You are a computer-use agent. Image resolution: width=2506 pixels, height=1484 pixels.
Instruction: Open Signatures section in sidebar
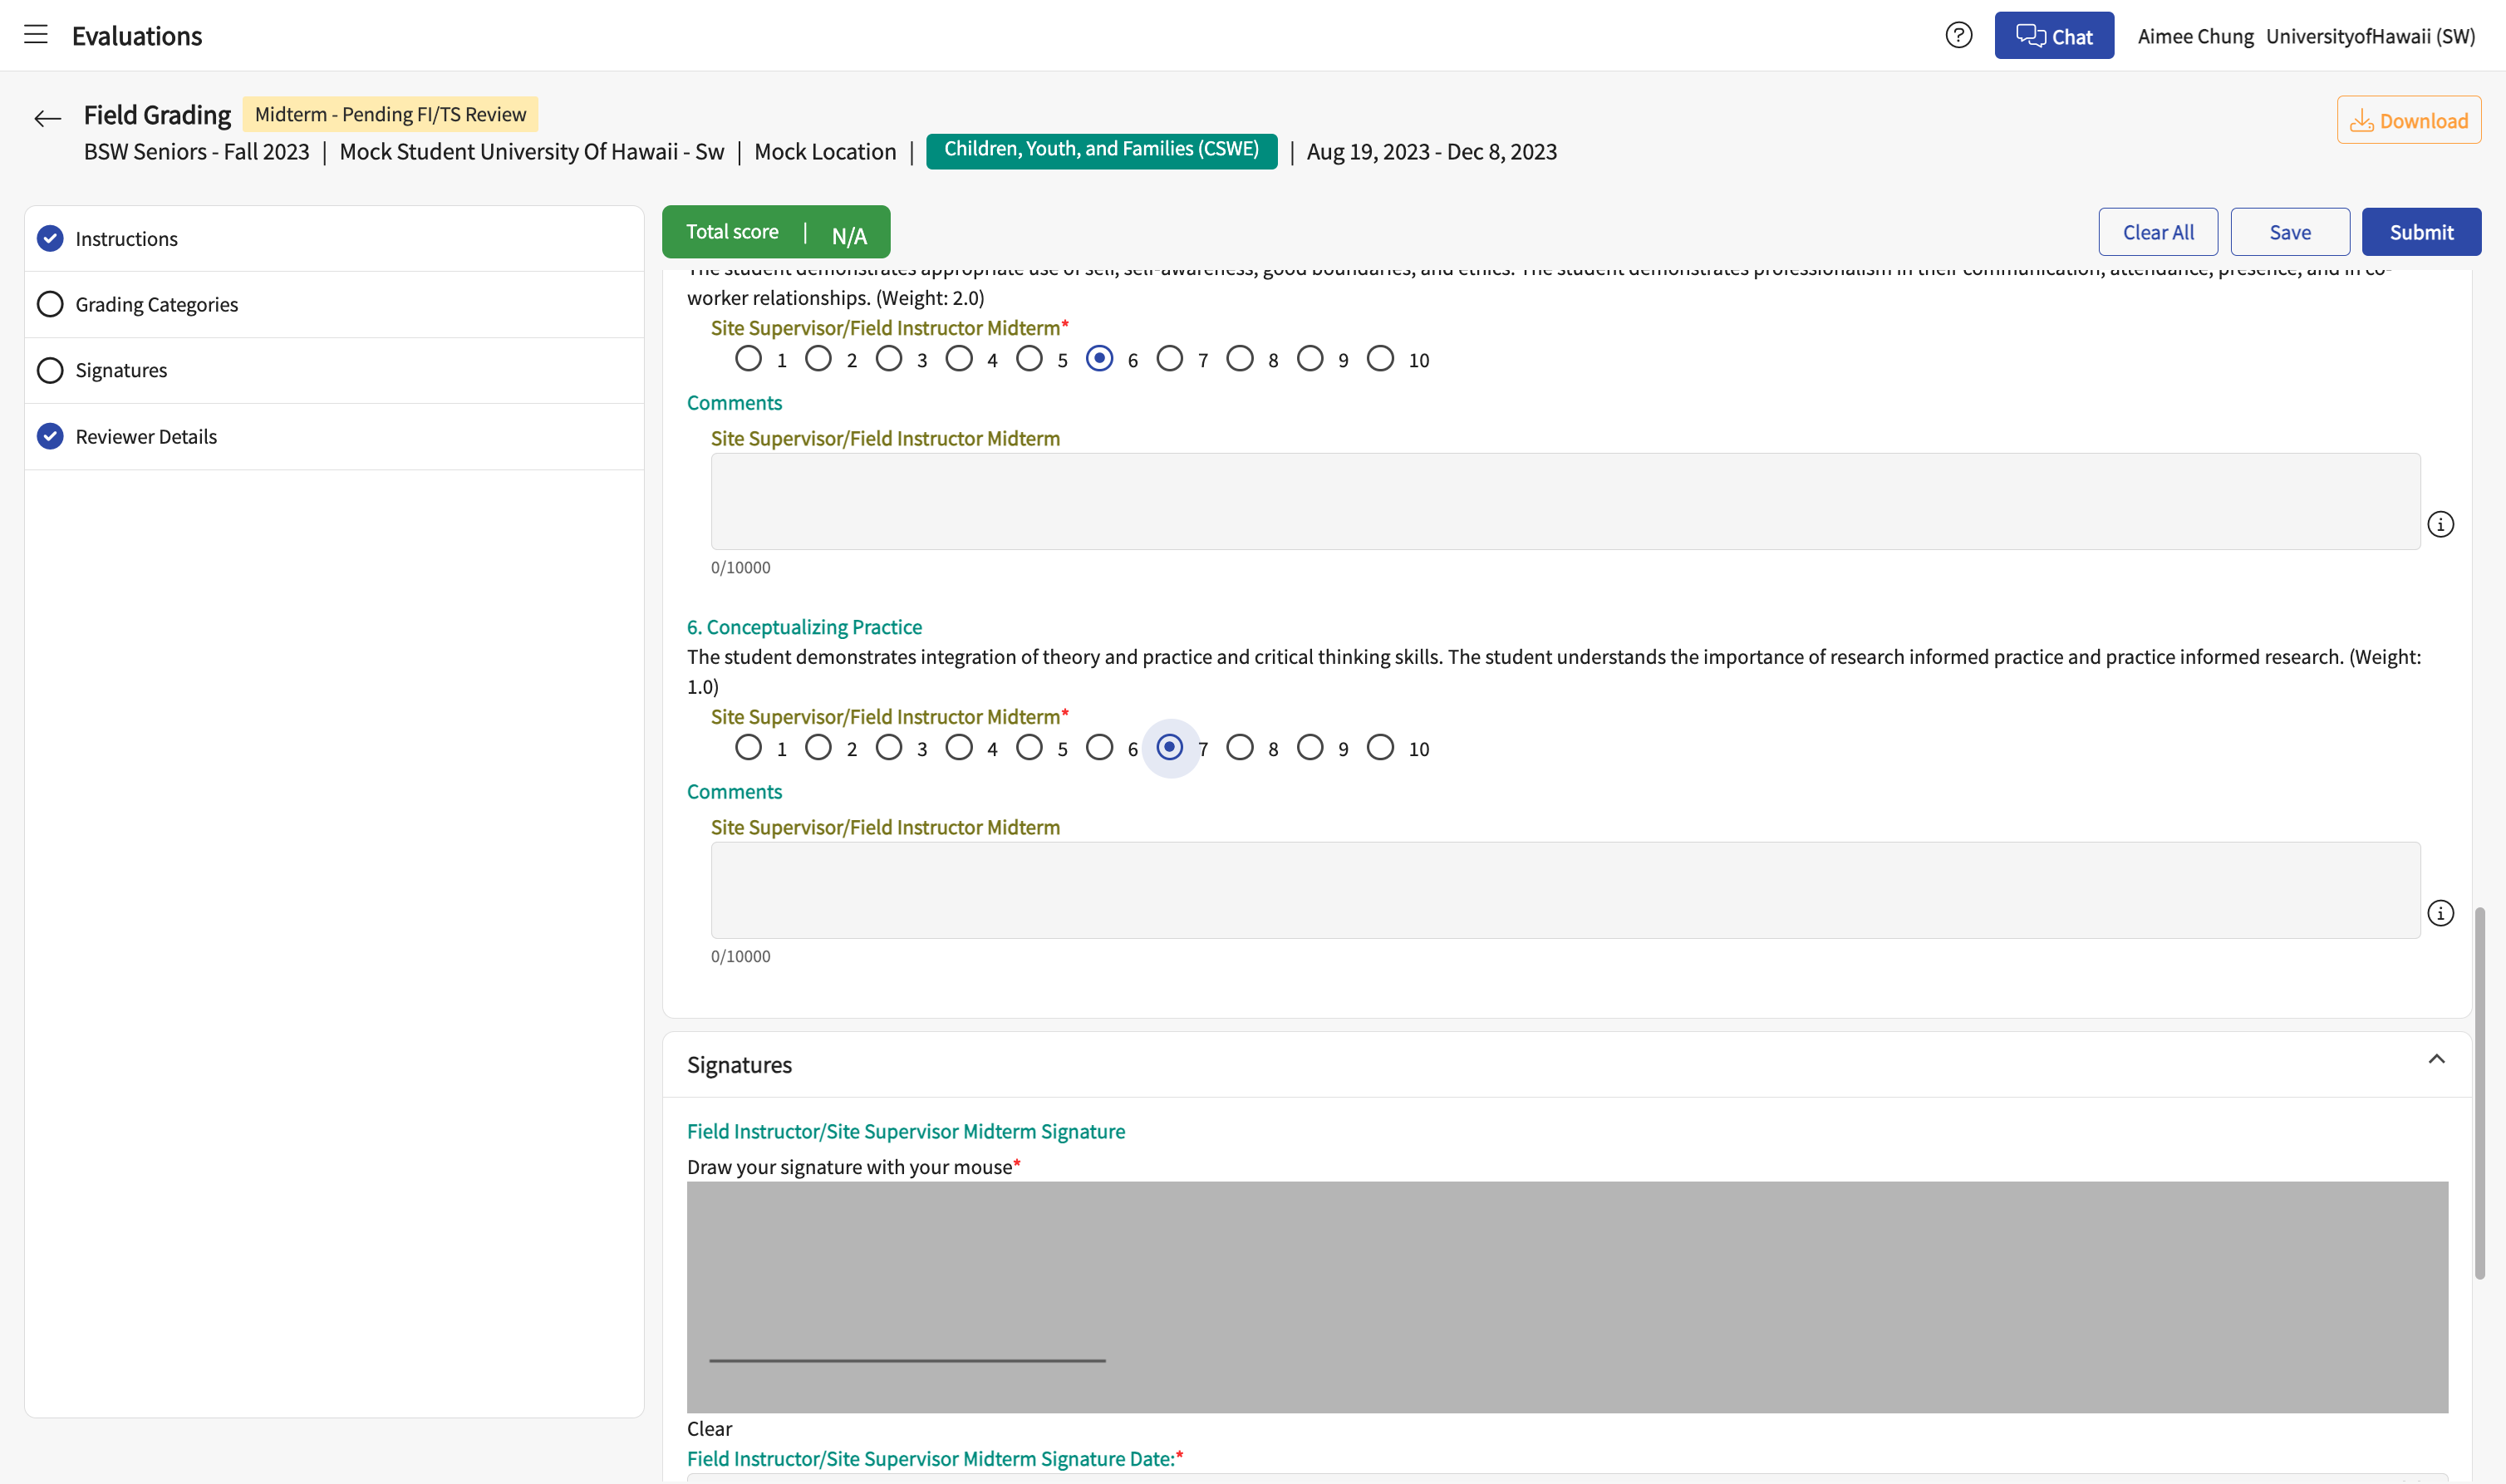(x=334, y=371)
